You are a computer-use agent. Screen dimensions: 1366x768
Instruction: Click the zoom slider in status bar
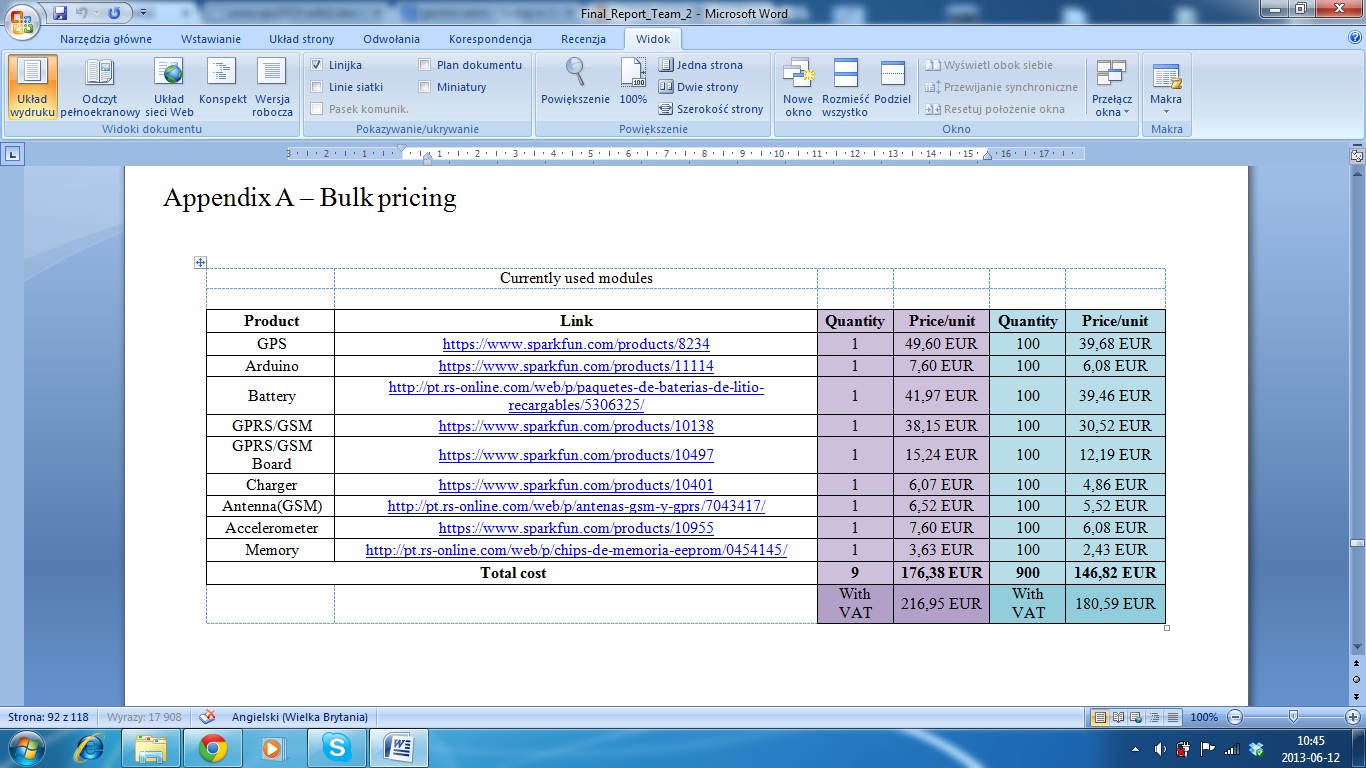[x=1294, y=717]
